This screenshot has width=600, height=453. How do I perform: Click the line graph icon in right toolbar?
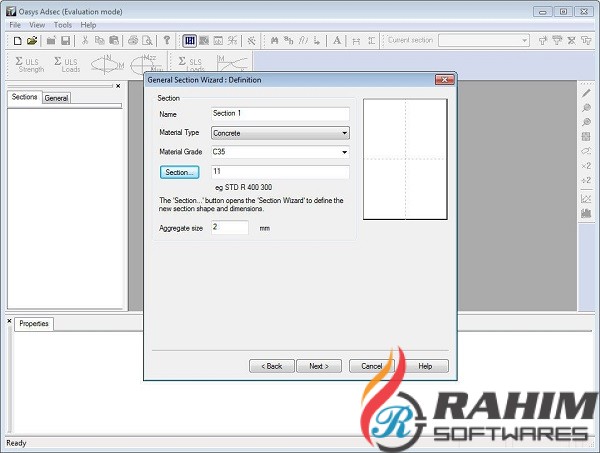pos(586,199)
